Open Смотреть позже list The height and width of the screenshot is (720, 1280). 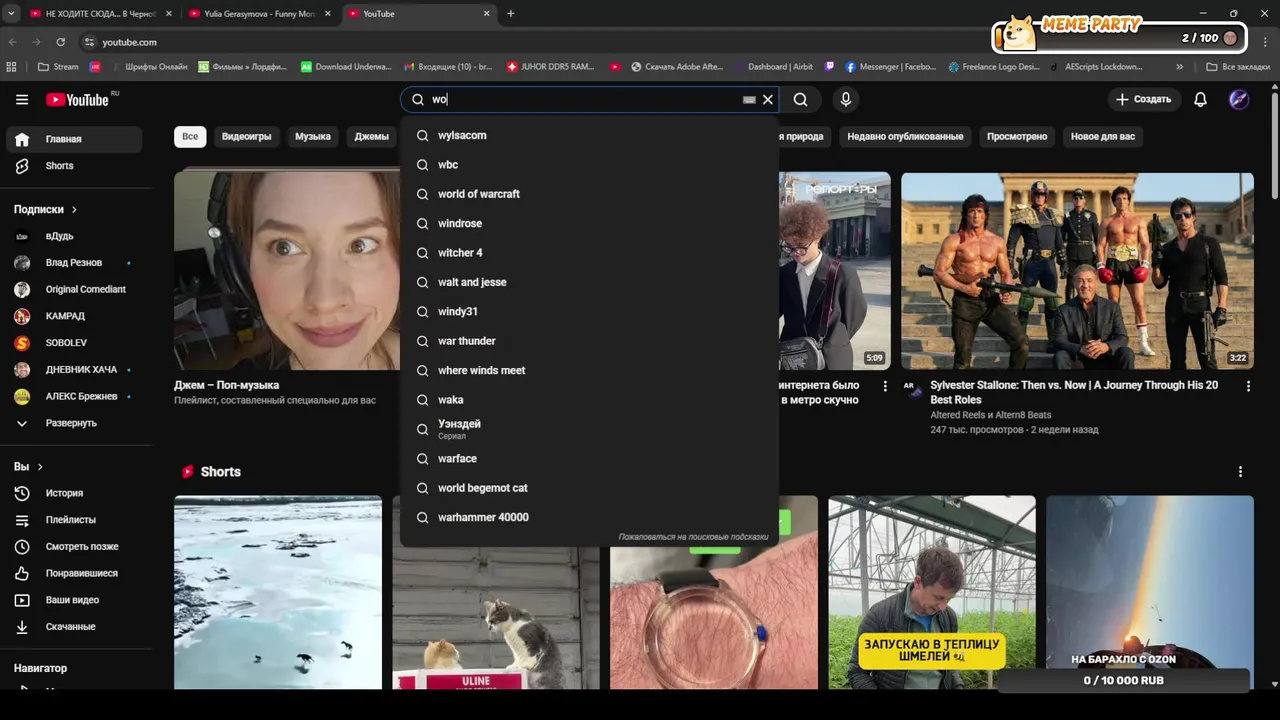point(74,546)
